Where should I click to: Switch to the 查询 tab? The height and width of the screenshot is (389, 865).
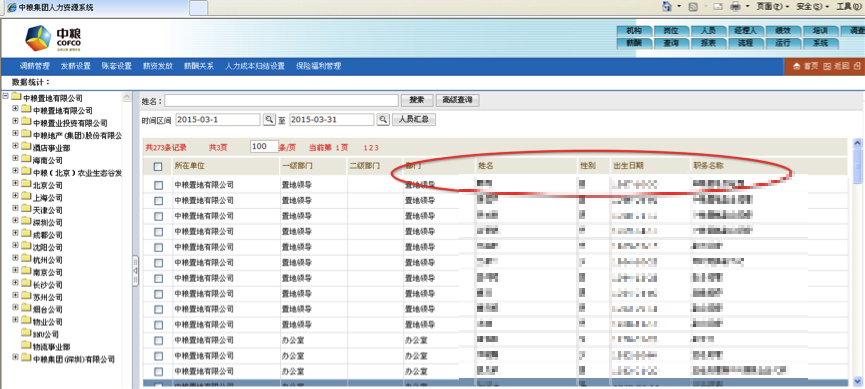[x=671, y=43]
